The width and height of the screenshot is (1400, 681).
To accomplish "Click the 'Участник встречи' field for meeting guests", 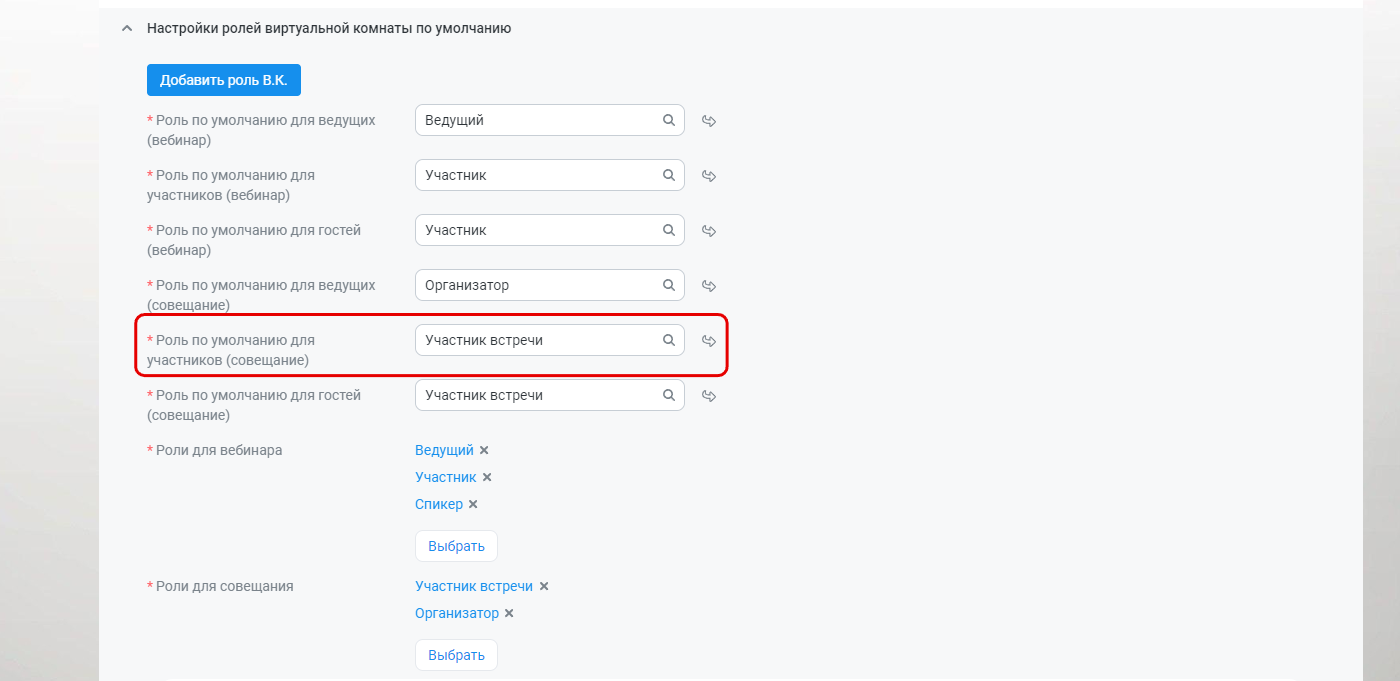I will pos(550,395).
